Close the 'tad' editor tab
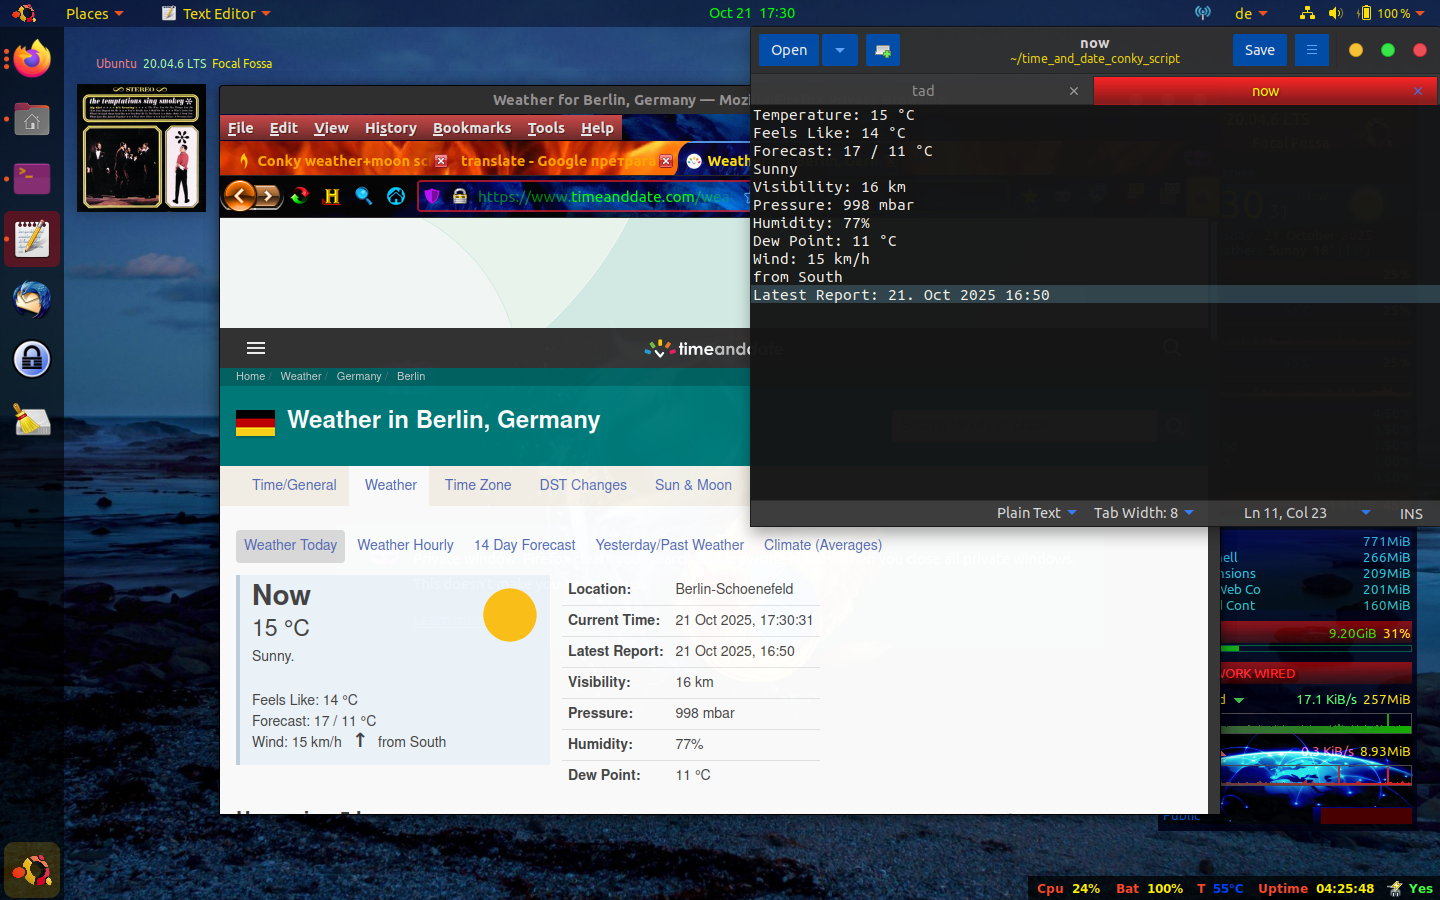The height and width of the screenshot is (900, 1440). [x=1074, y=91]
